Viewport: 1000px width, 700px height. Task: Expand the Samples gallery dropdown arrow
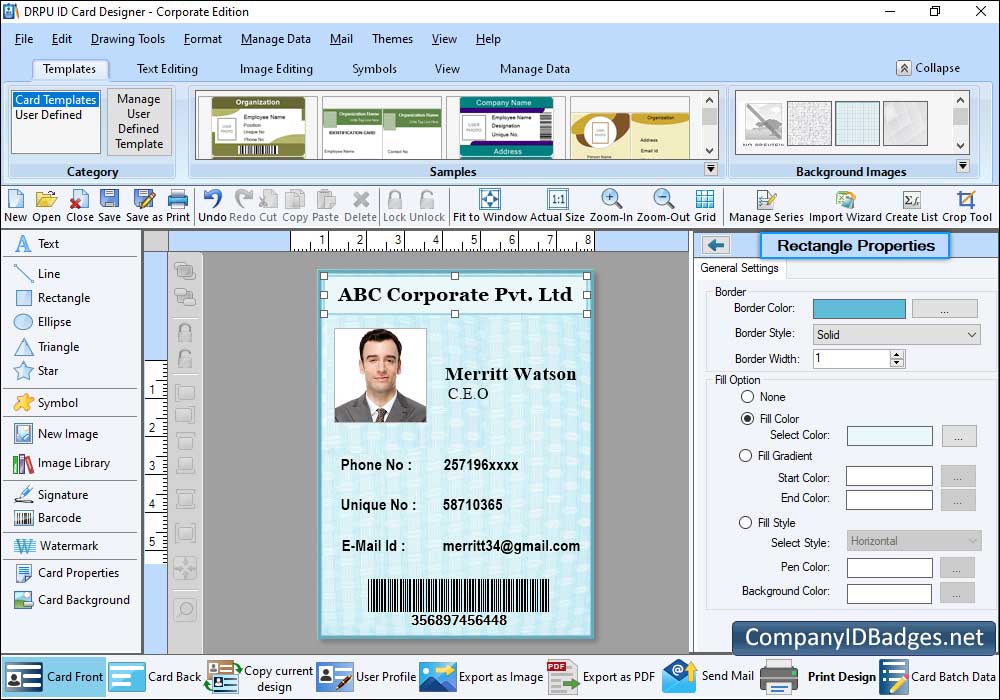coord(710,169)
